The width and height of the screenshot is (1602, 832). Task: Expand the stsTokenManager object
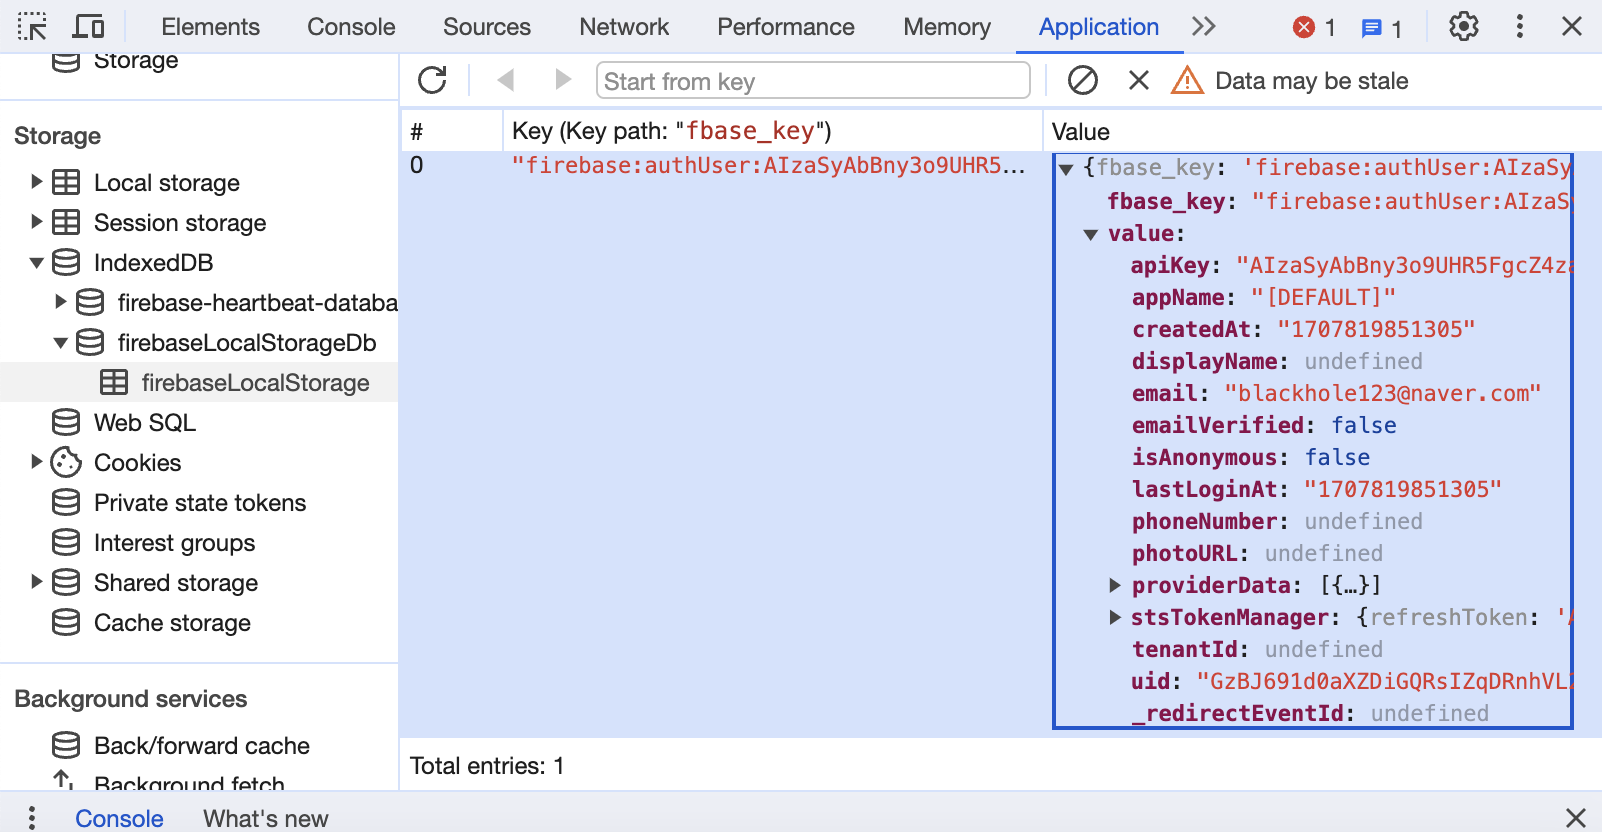click(x=1115, y=617)
